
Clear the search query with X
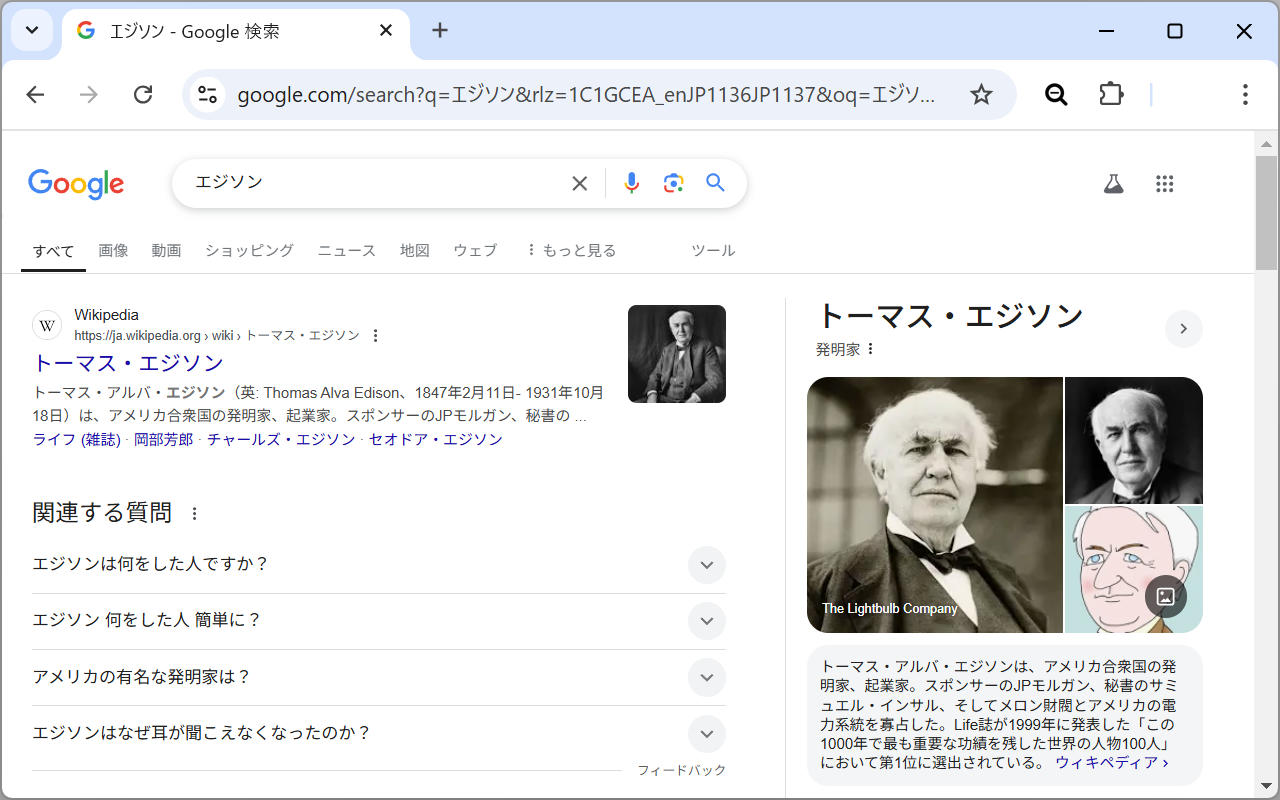pyautogui.click(x=579, y=183)
